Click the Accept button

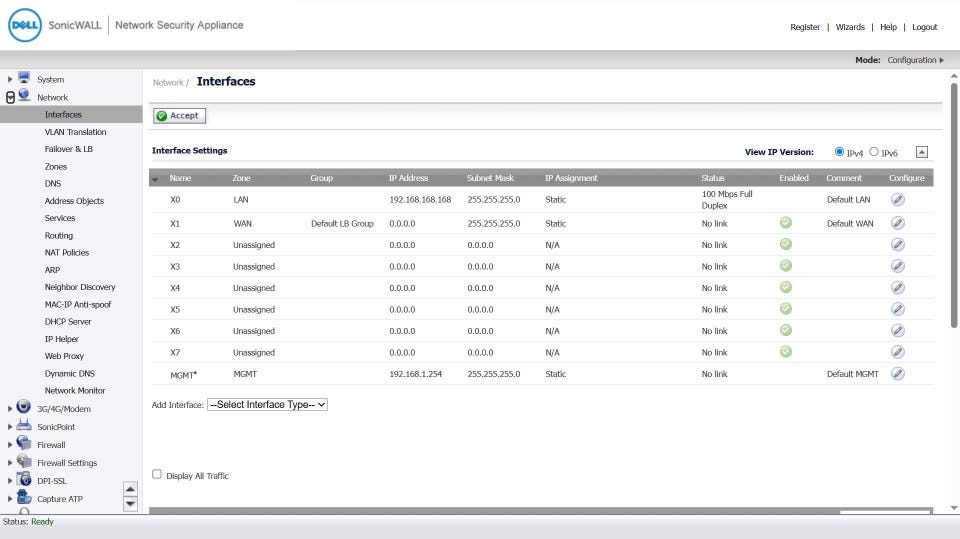pyautogui.click(x=179, y=116)
